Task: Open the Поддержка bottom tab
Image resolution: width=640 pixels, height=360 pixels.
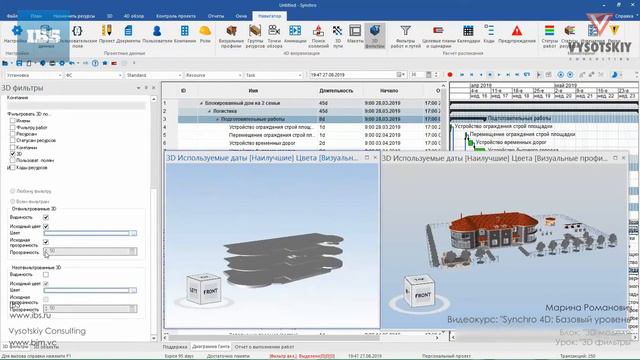Action: [x=175, y=347]
